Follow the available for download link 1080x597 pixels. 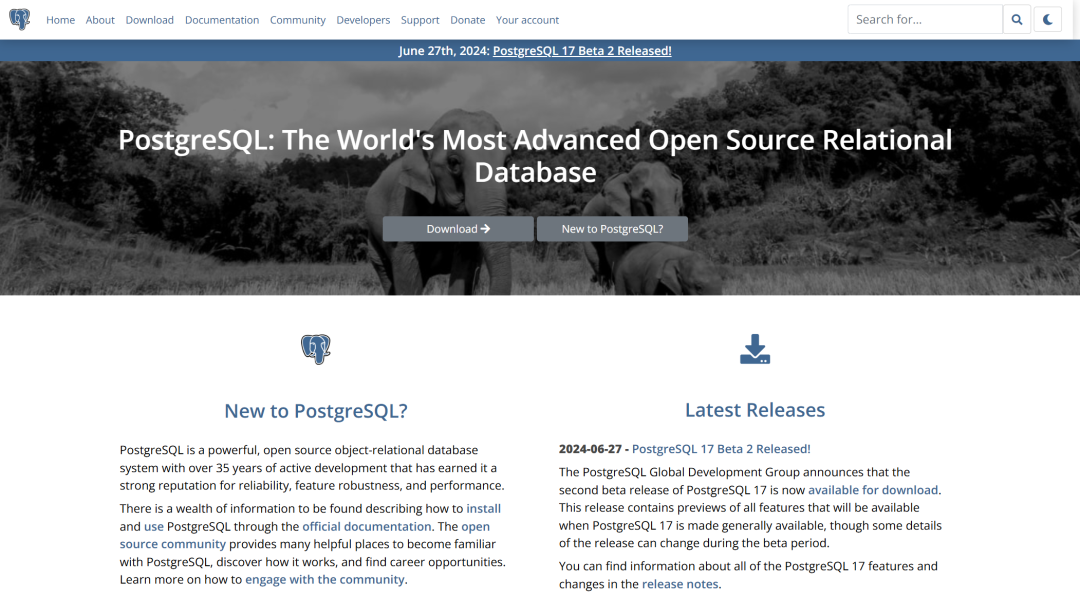pos(873,490)
